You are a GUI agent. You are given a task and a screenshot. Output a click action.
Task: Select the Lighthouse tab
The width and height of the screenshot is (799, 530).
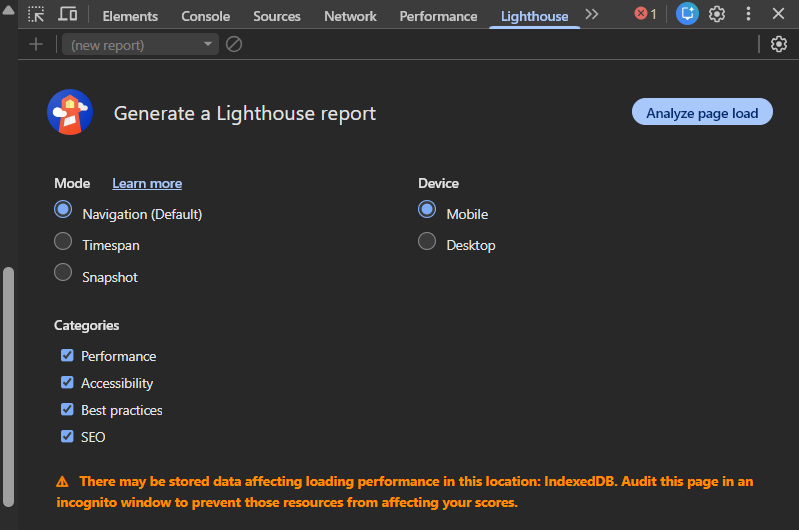click(534, 16)
